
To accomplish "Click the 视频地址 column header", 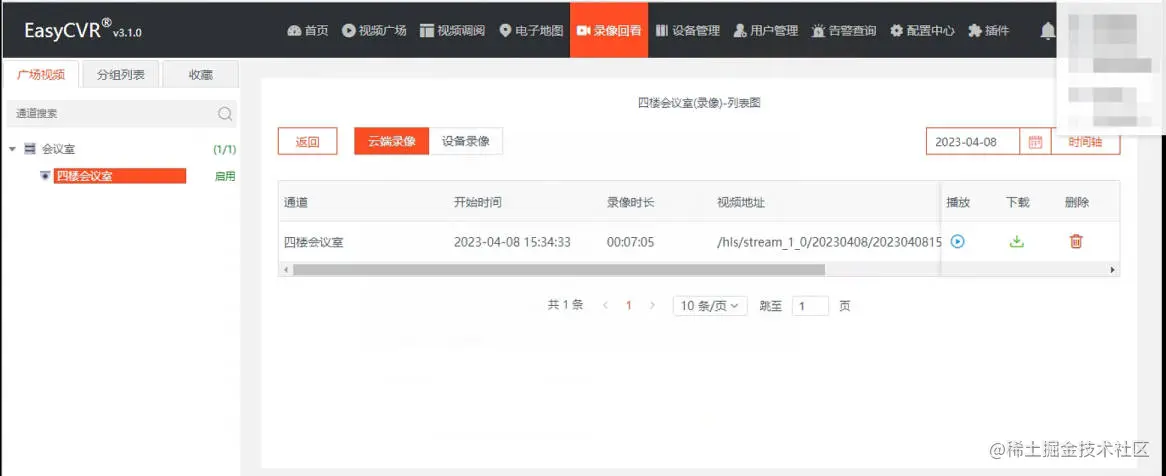I will point(741,202).
